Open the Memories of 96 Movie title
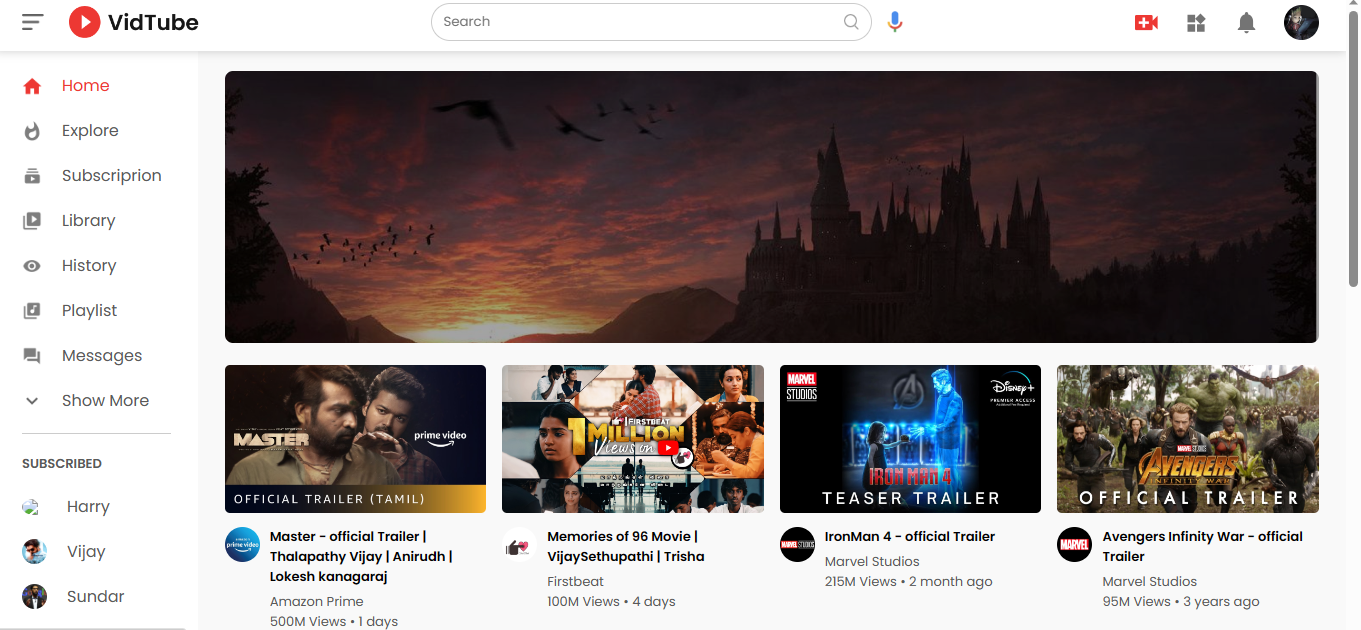The height and width of the screenshot is (630, 1361). (626, 546)
